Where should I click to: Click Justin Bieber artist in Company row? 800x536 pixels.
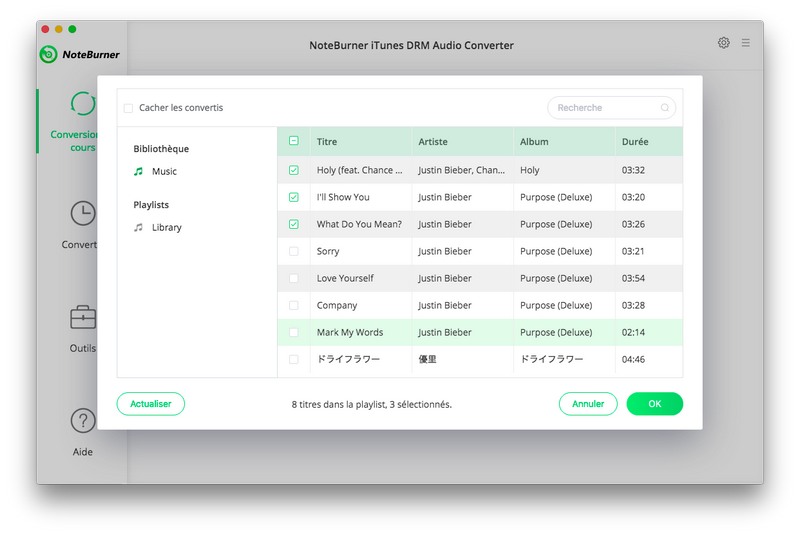[444, 305]
